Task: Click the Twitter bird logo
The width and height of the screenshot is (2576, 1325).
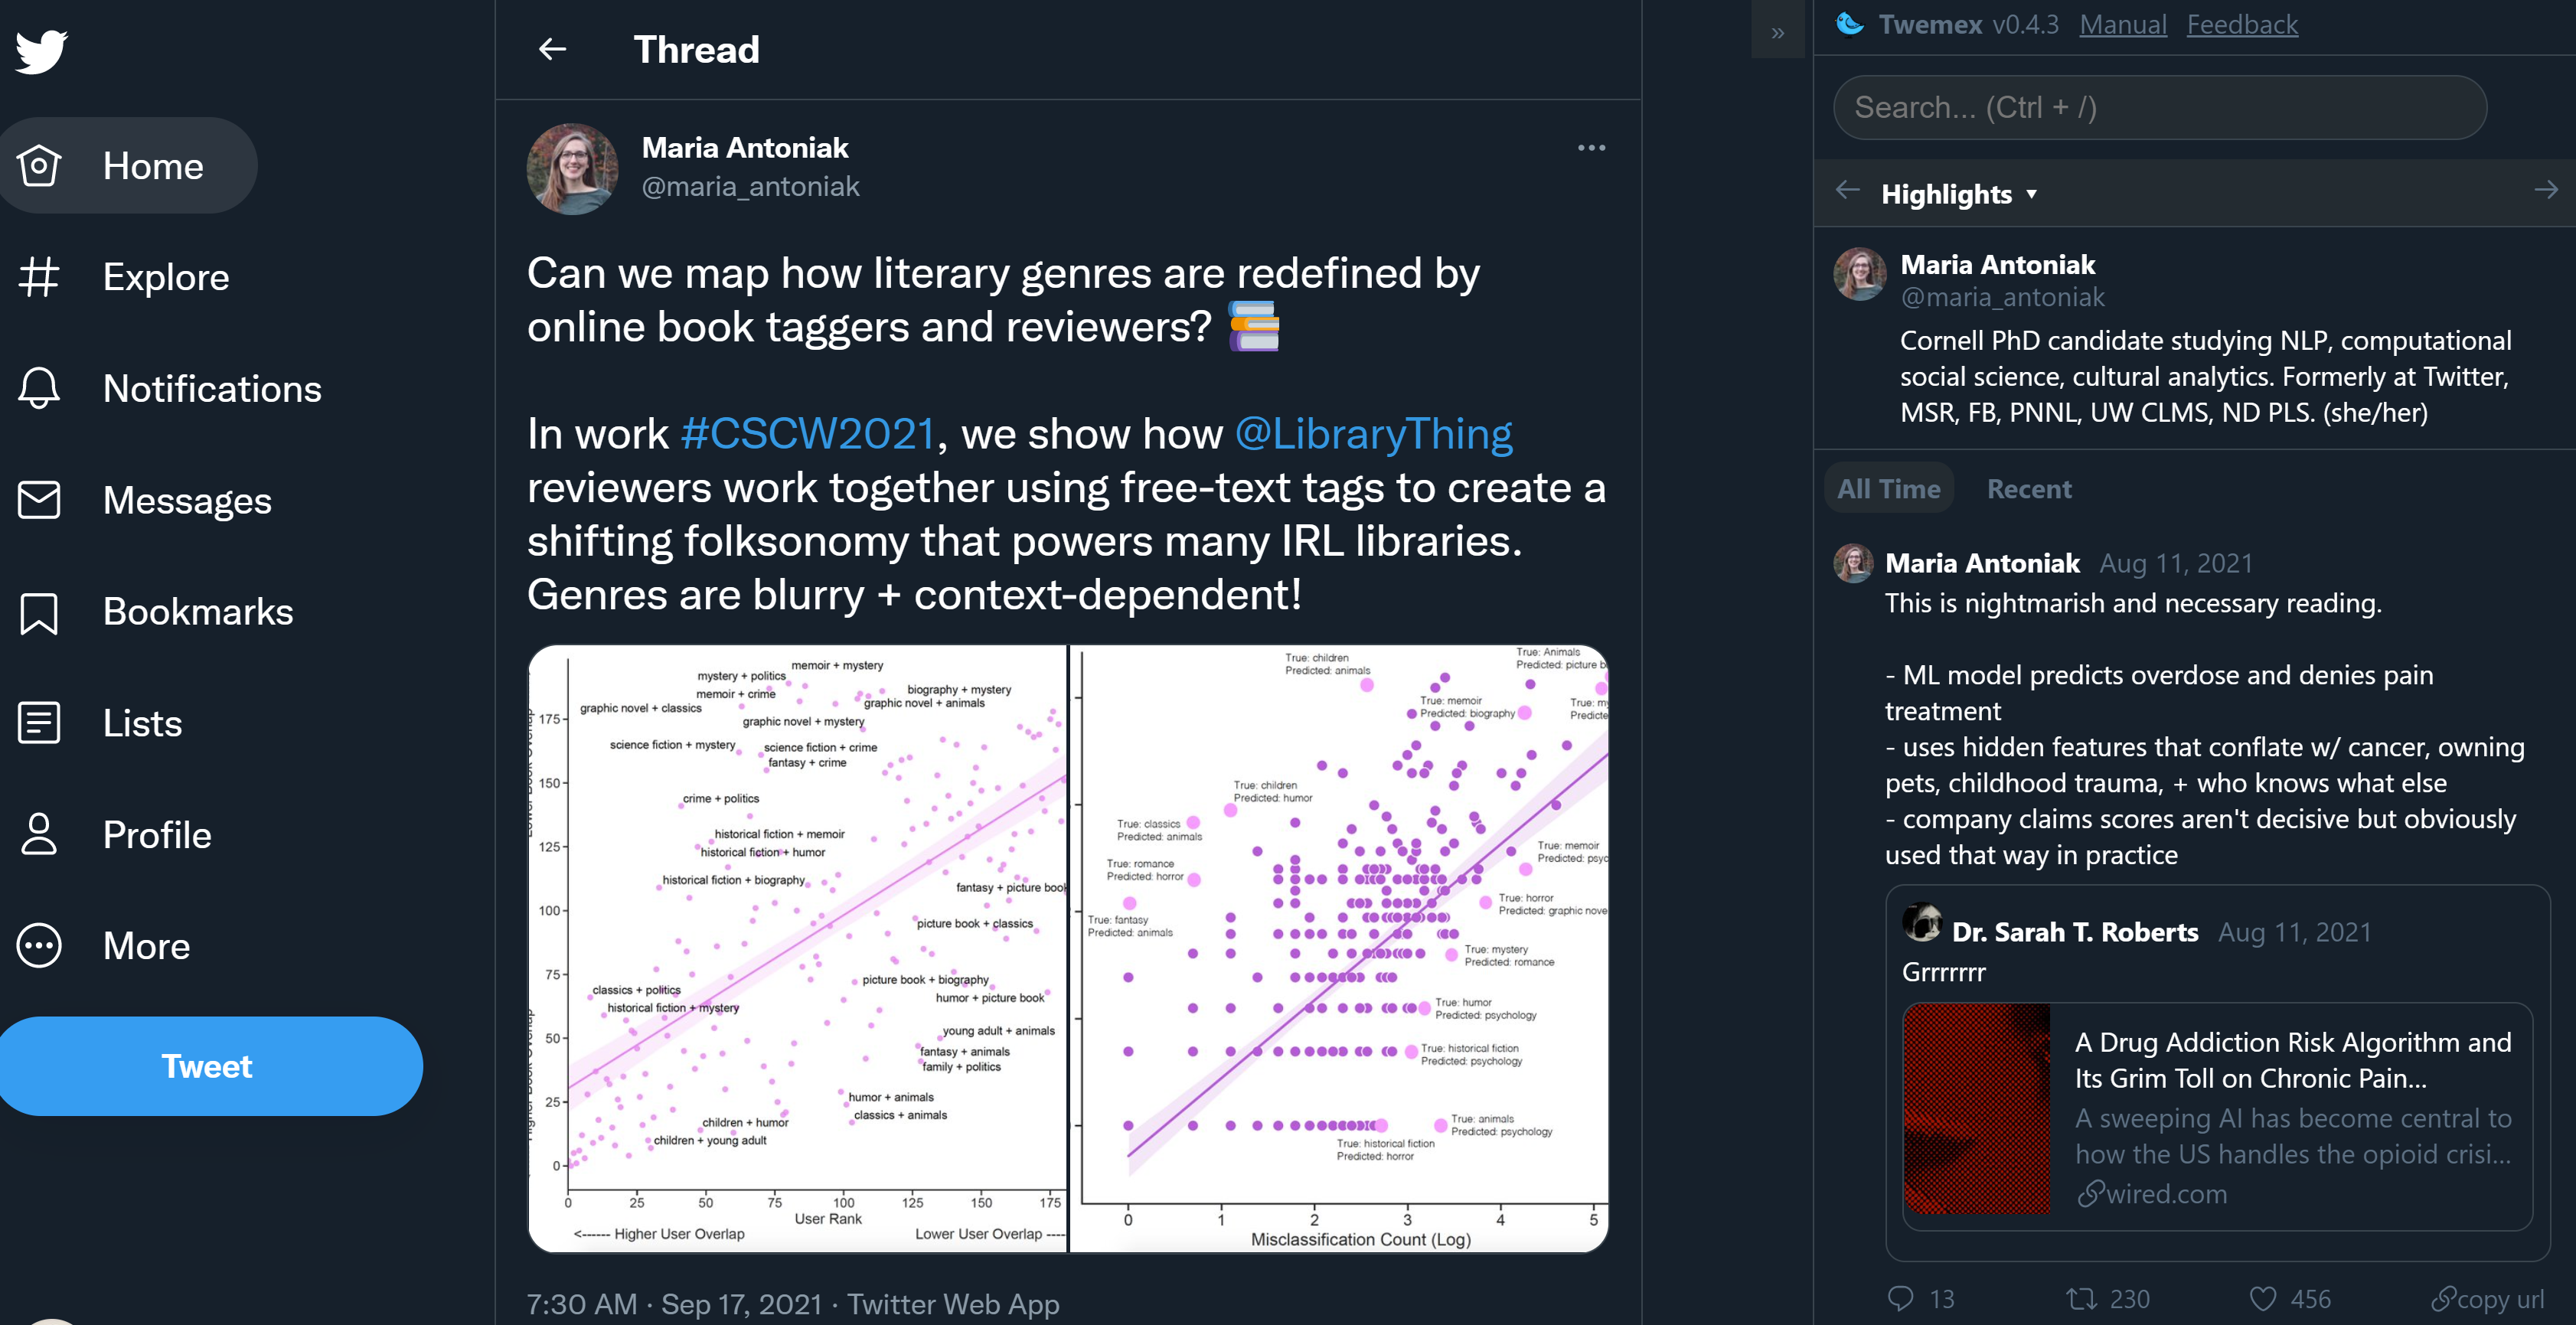Action: tap(41, 51)
